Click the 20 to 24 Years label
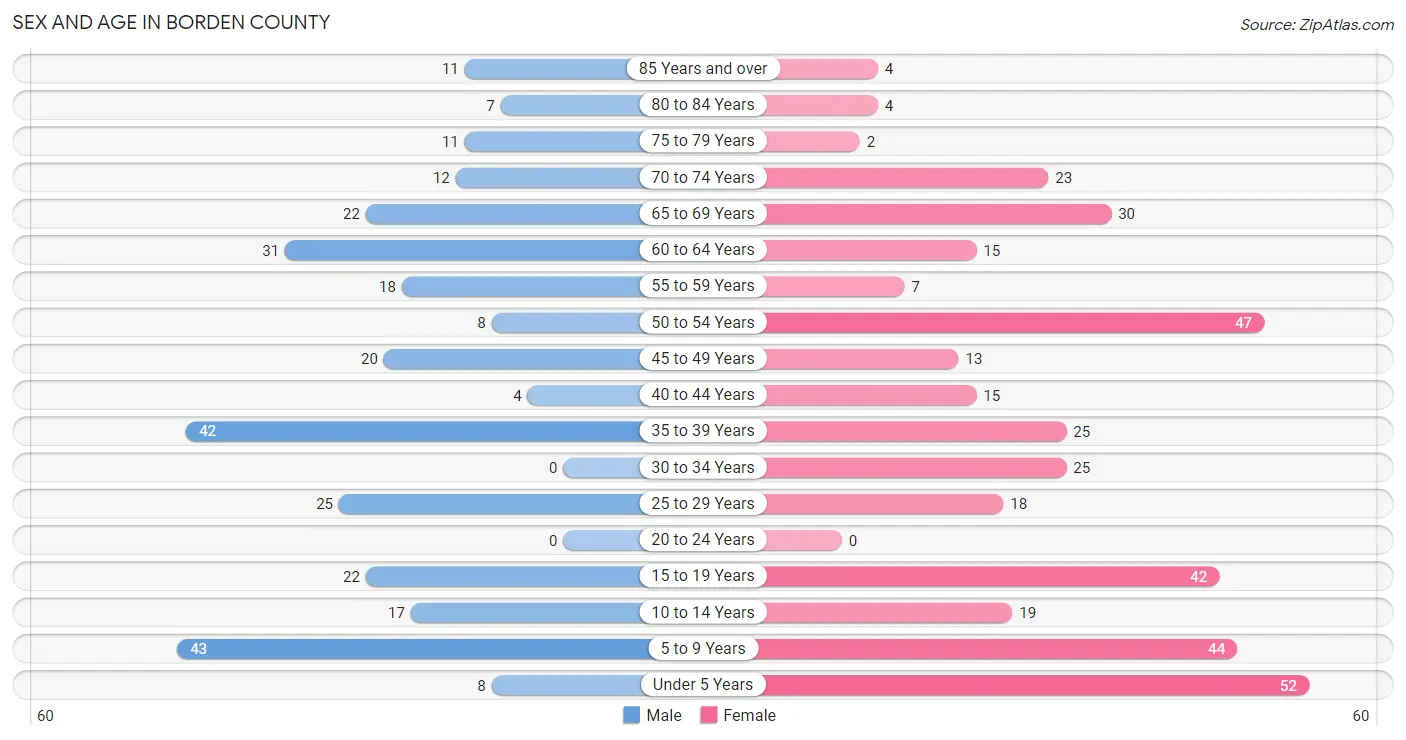Screen dimensions: 1406x740 (x=703, y=540)
